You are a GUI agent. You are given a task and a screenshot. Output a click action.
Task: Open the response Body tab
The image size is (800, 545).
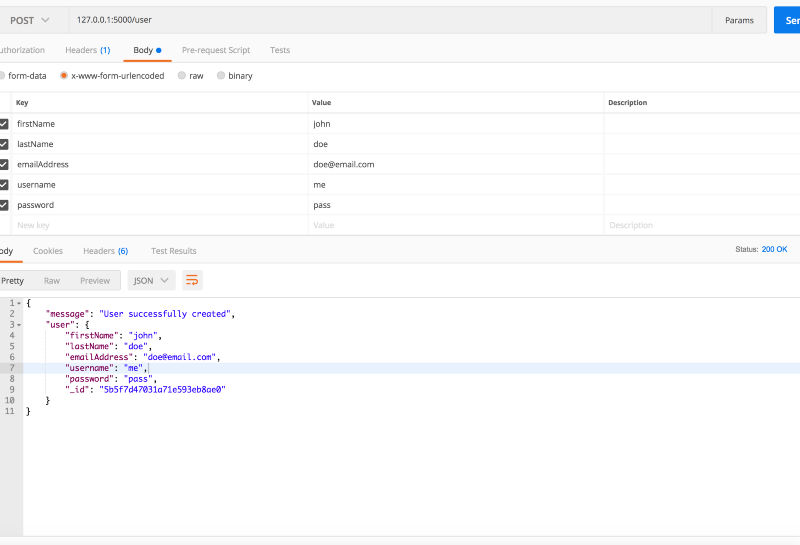[x=6, y=251]
